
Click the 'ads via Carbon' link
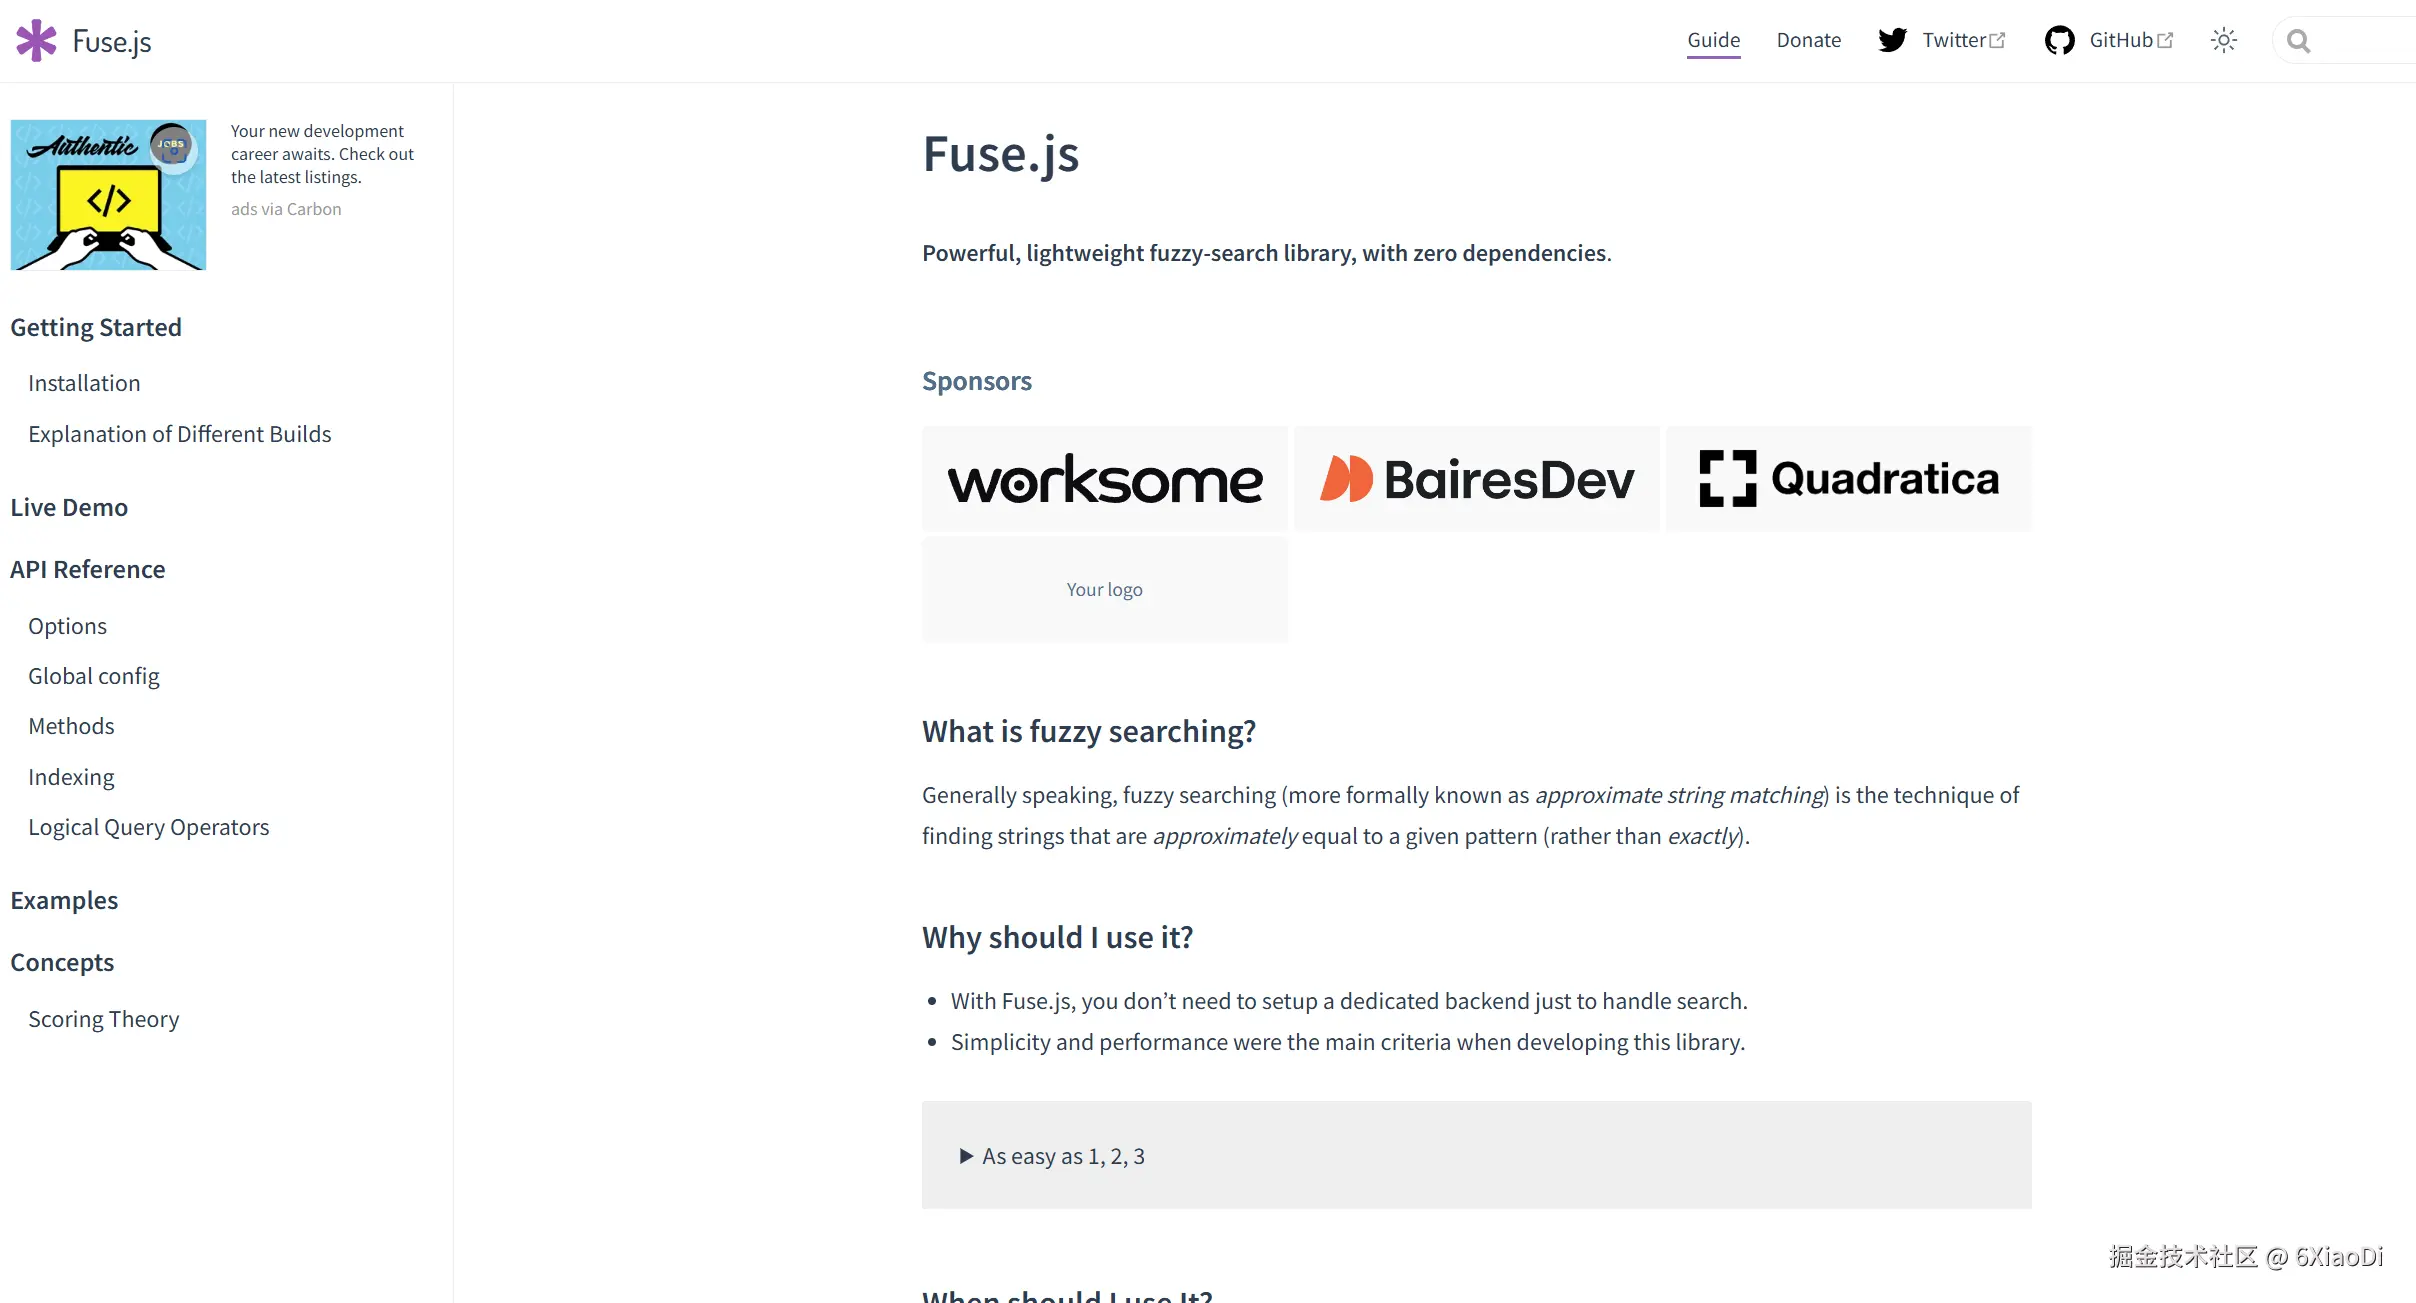point(286,209)
